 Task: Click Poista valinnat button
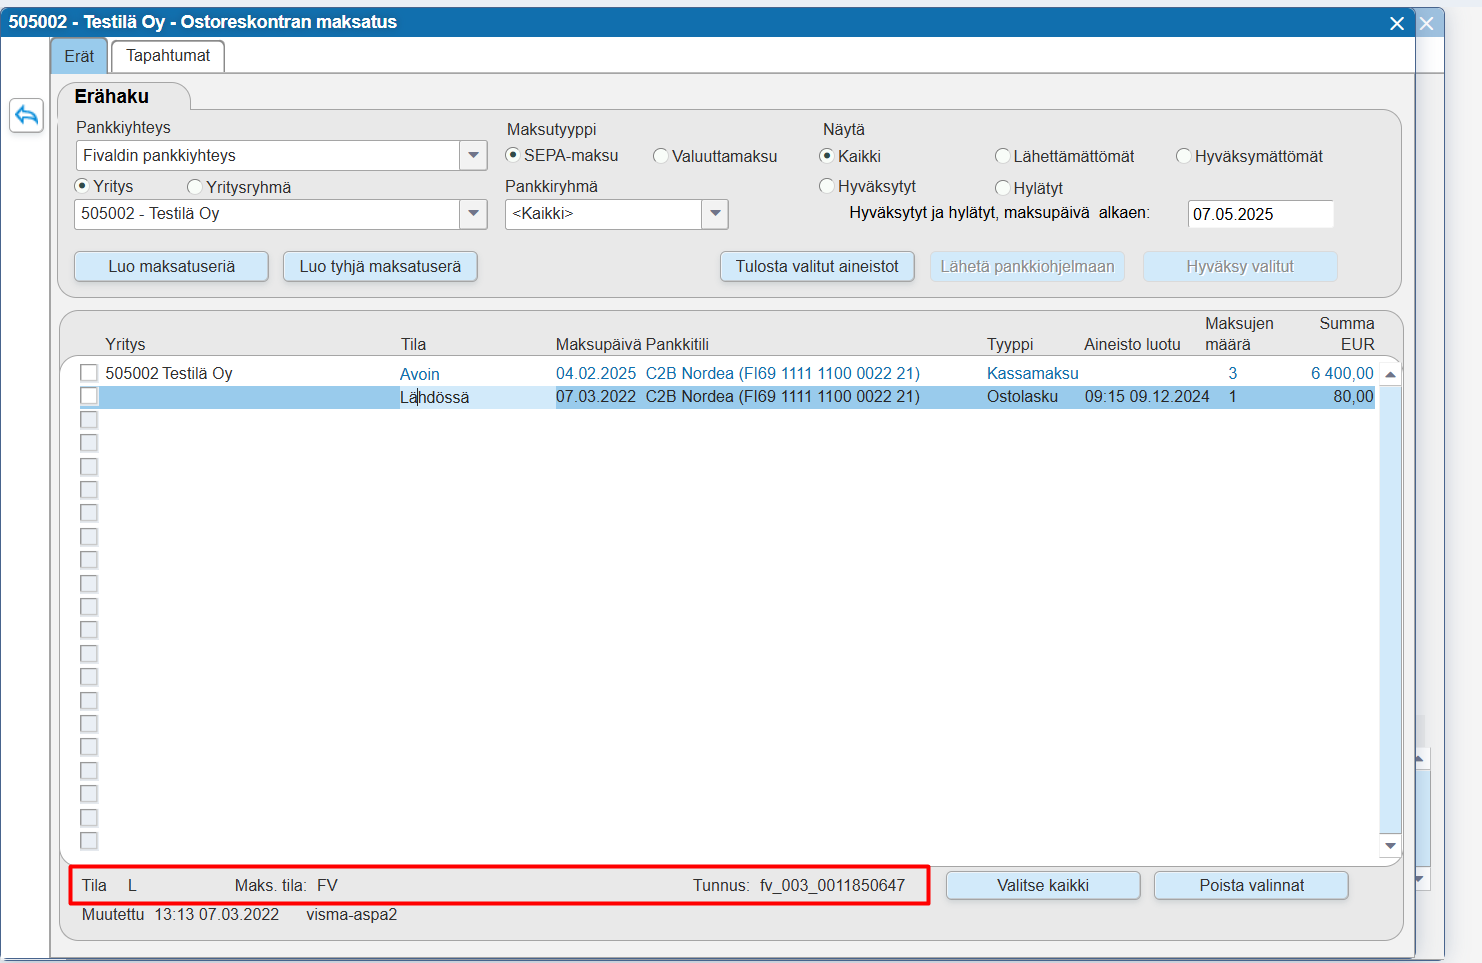tap(1251, 885)
